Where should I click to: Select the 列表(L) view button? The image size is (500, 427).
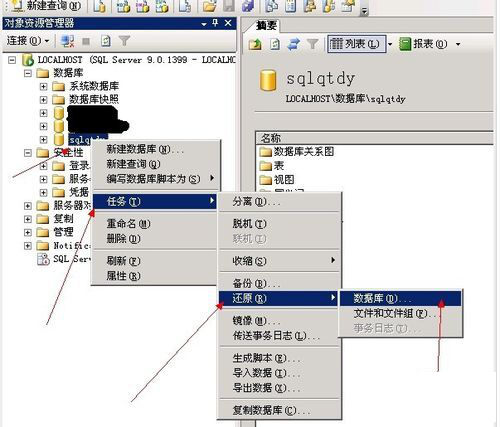click(357, 44)
